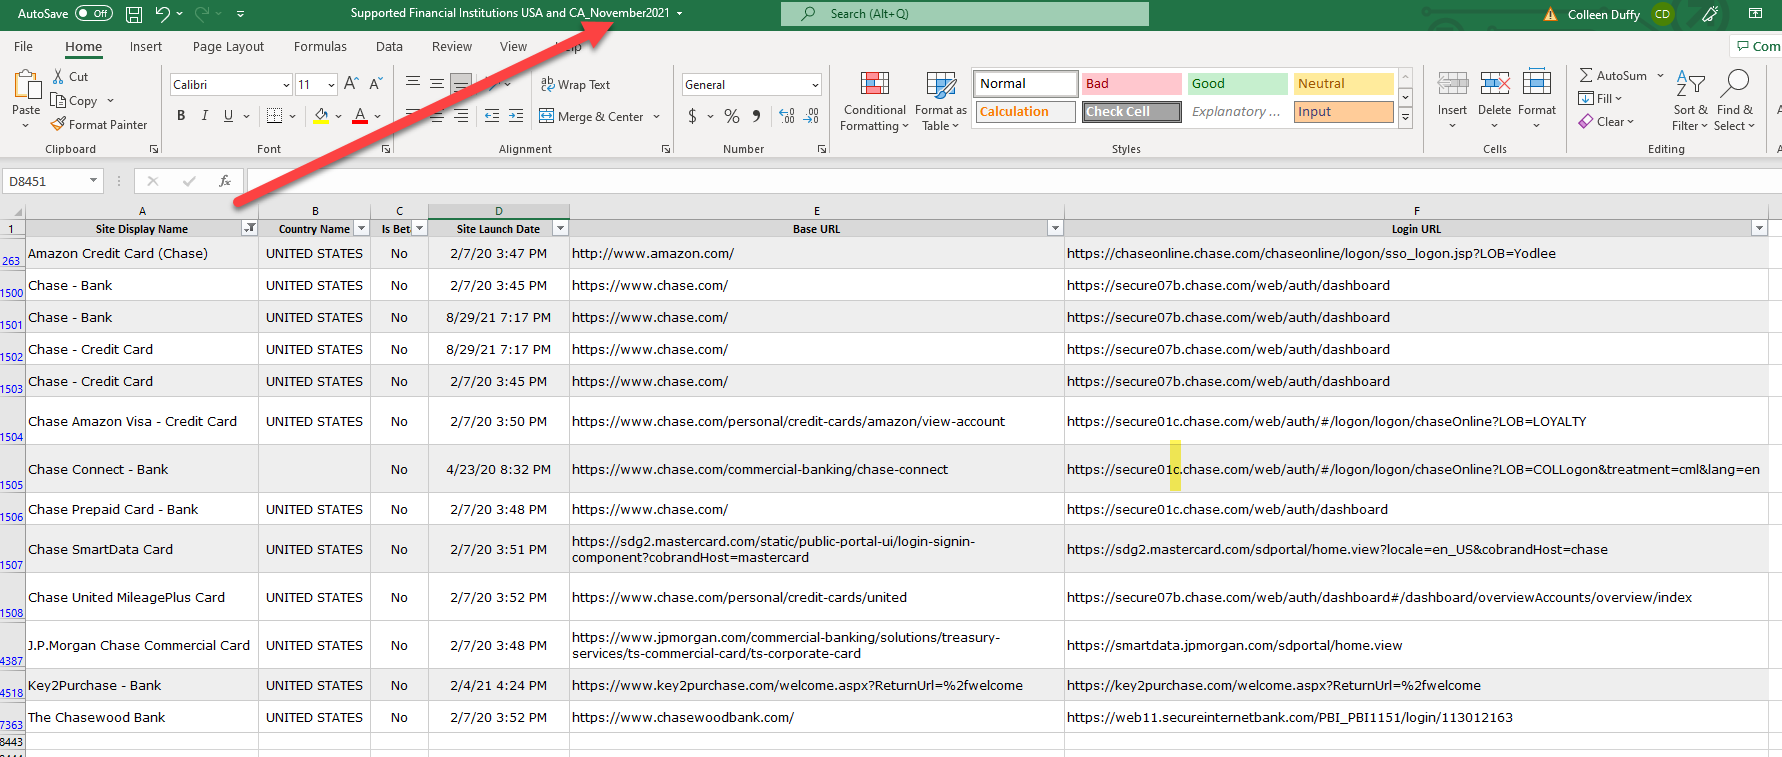Screen dimensions: 1782x757
Task: Apply the Neutral cell style
Action: 1344,83
